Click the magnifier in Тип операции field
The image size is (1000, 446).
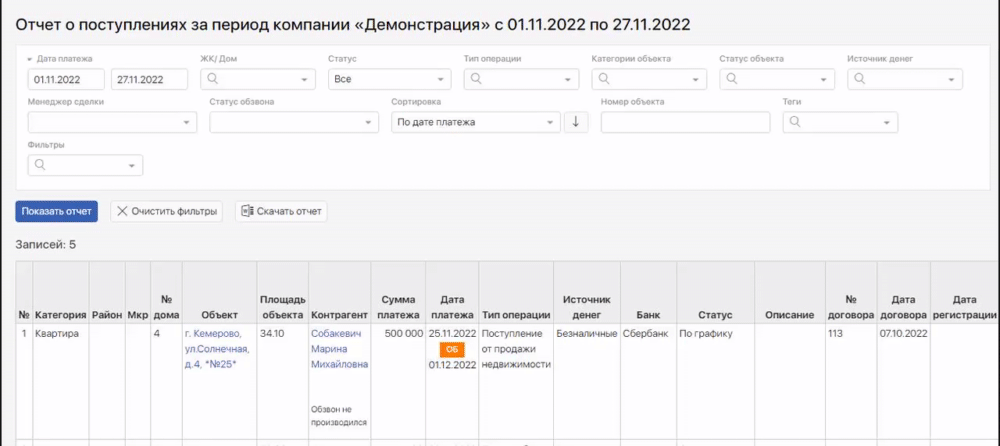click(476, 79)
